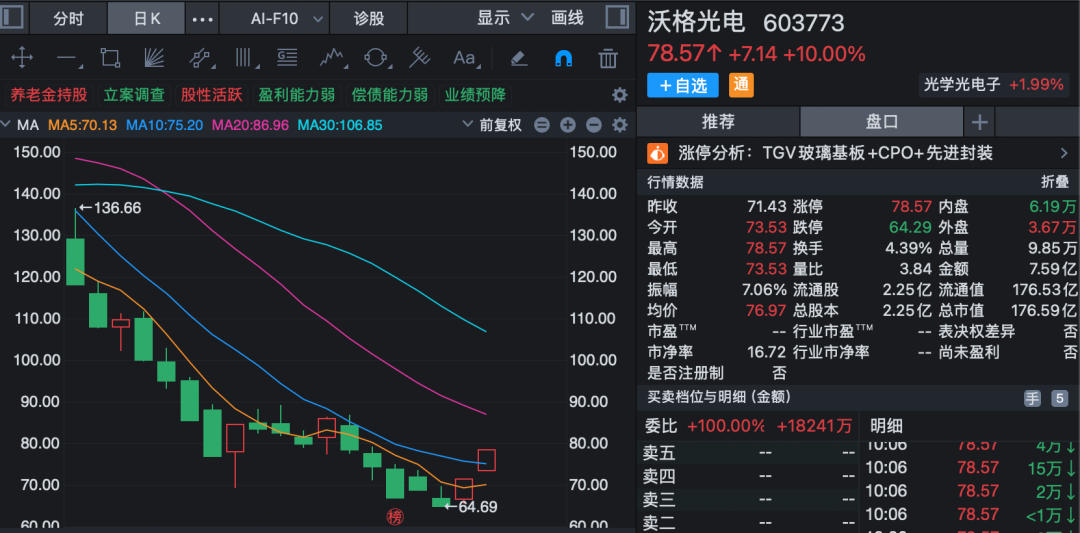Expand 涨停分析 details arrow
The width and height of the screenshot is (1080, 533).
coord(1063,153)
